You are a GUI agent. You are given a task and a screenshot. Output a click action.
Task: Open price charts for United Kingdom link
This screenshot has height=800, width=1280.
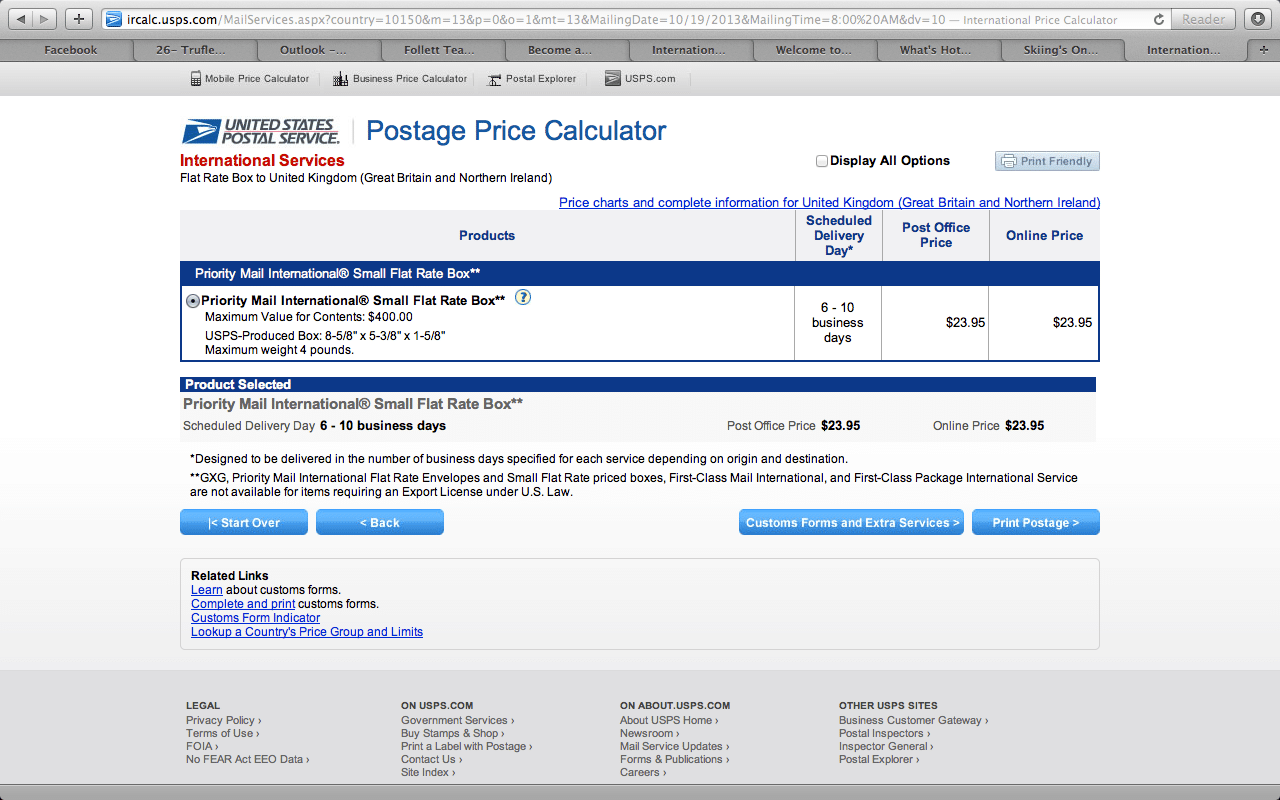(x=829, y=203)
